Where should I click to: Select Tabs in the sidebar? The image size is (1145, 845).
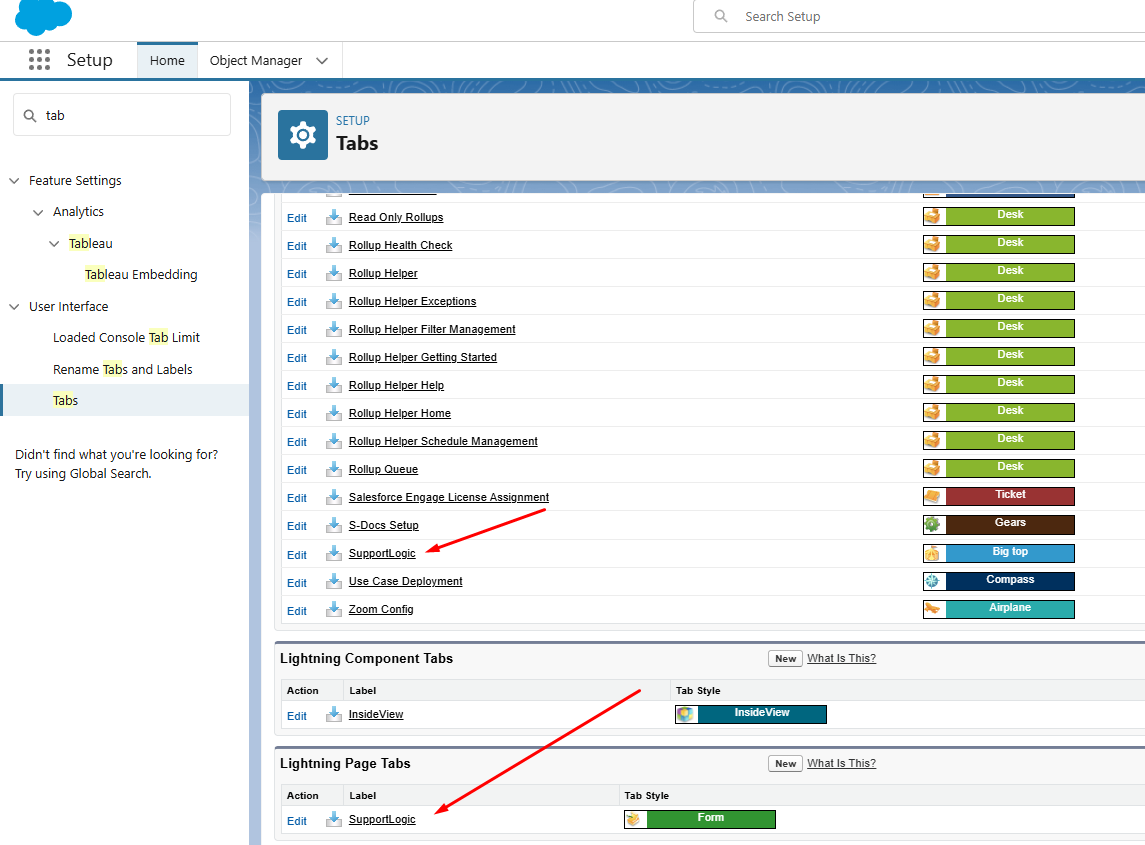click(x=124, y=400)
